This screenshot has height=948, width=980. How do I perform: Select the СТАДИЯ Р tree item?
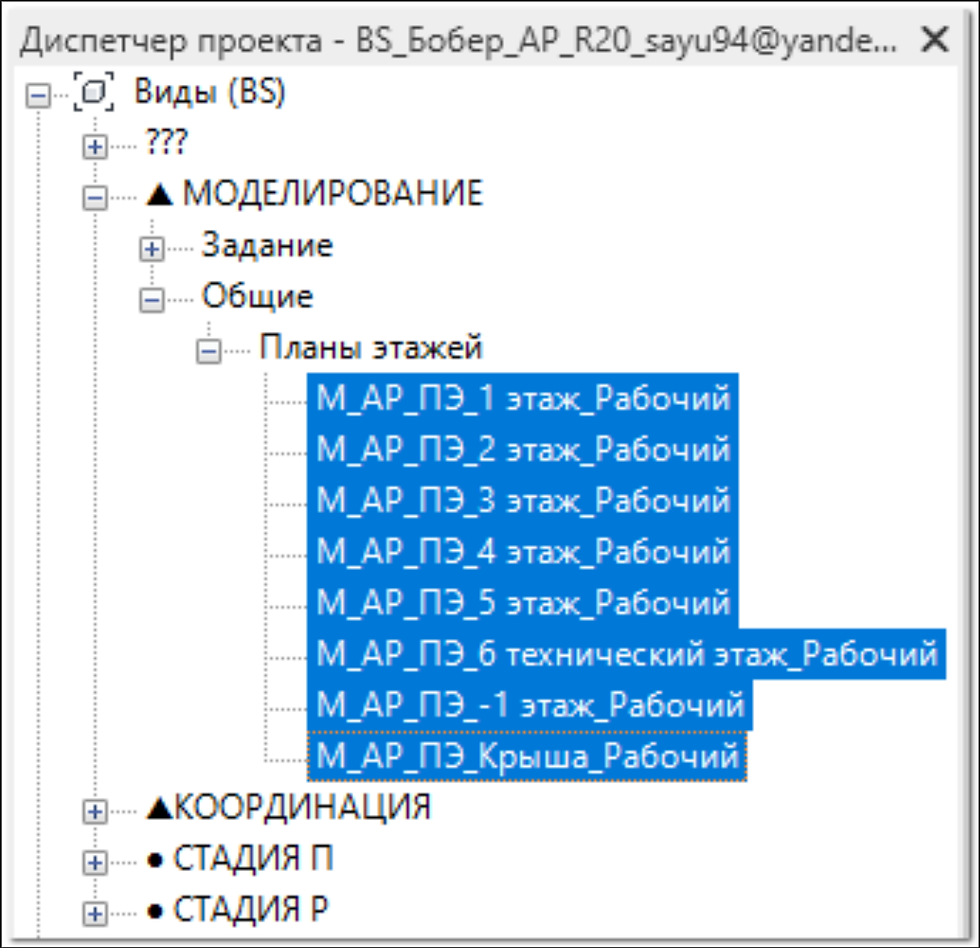point(237,910)
